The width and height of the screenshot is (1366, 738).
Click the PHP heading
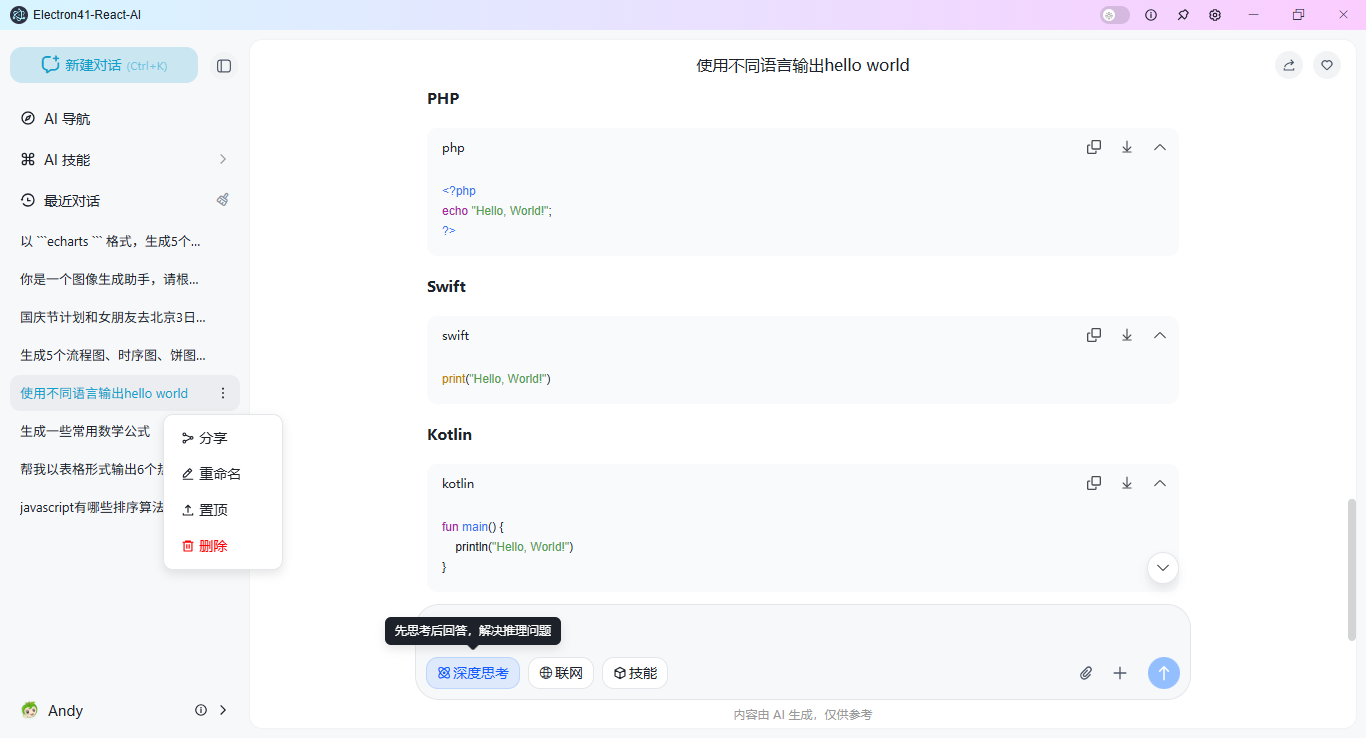click(x=443, y=98)
